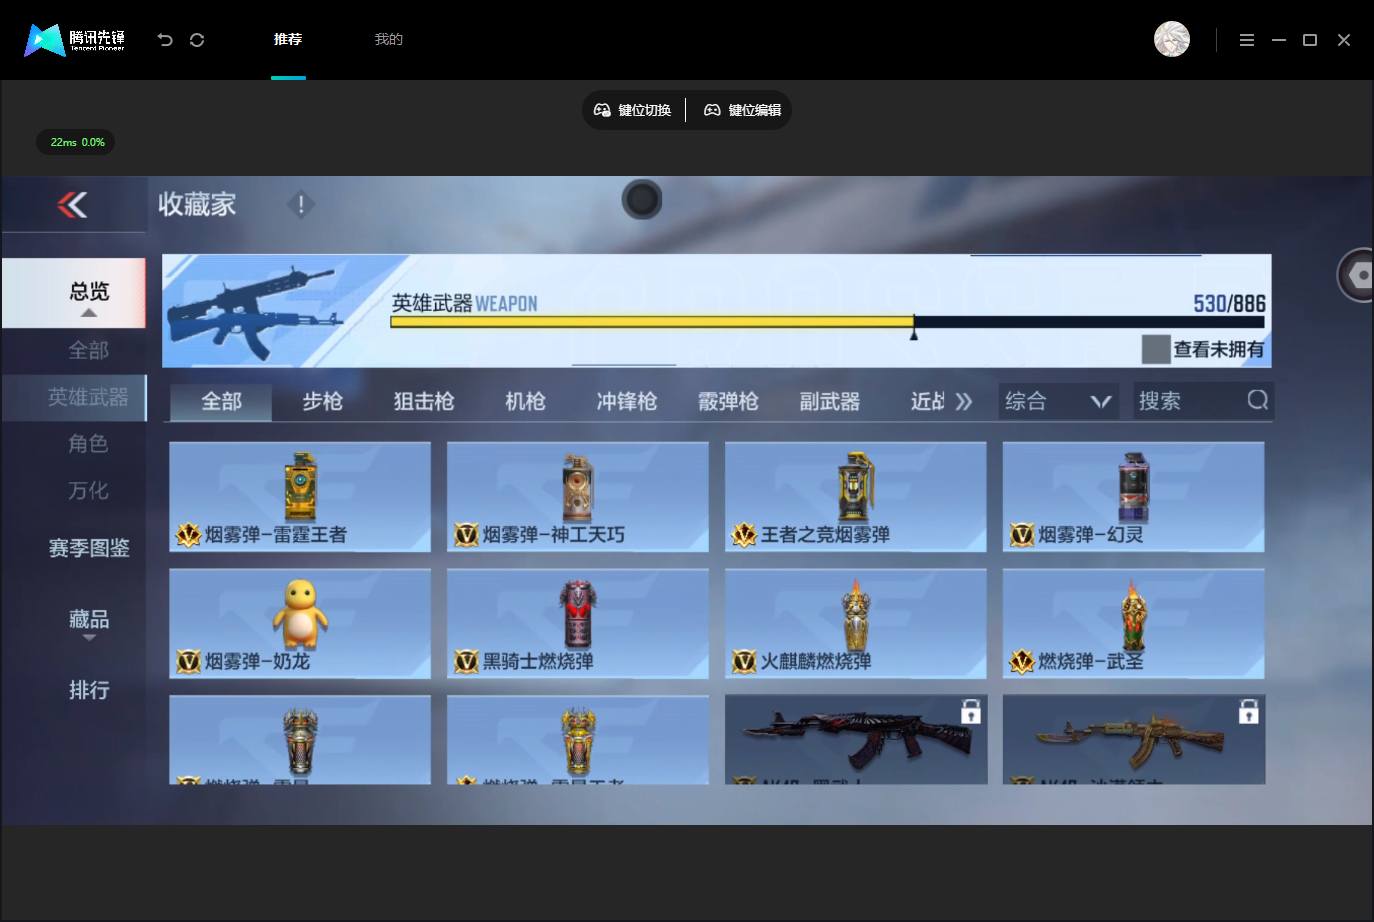Click the V badge on 烟雾弹-幻灵
The width and height of the screenshot is (1374, 922).
click(x=1021, y=535)
